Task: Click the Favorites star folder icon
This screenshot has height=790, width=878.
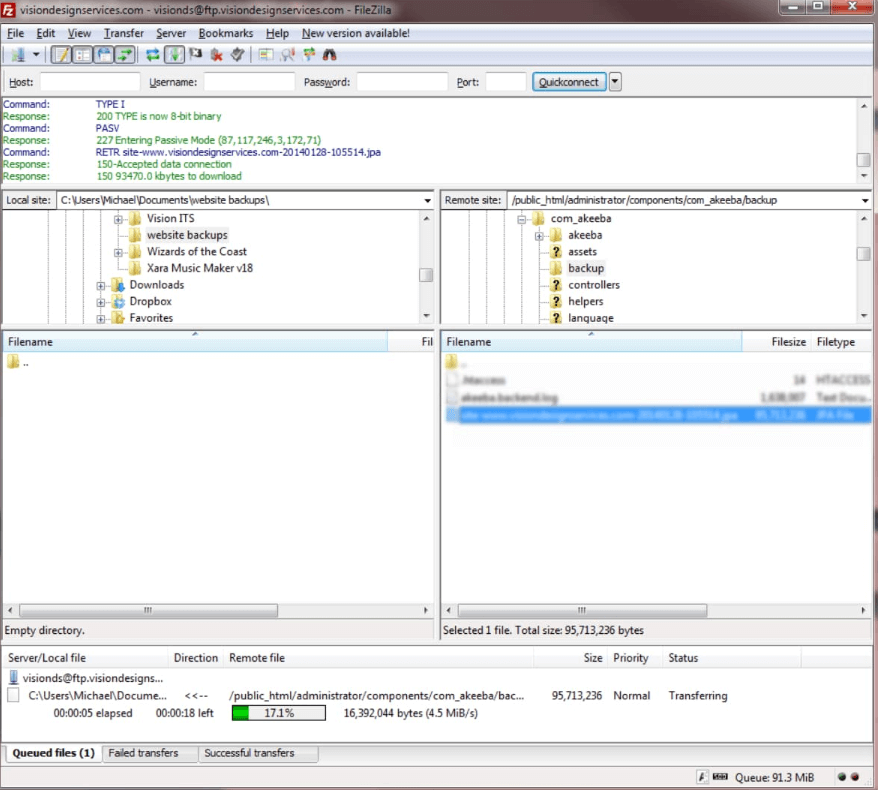Action: click(x=118, y=318)
